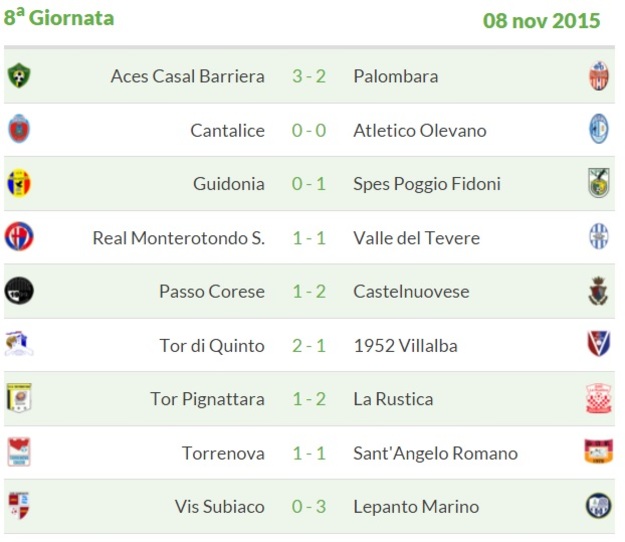Click the Castelnuovese team crest

[598, 291]
